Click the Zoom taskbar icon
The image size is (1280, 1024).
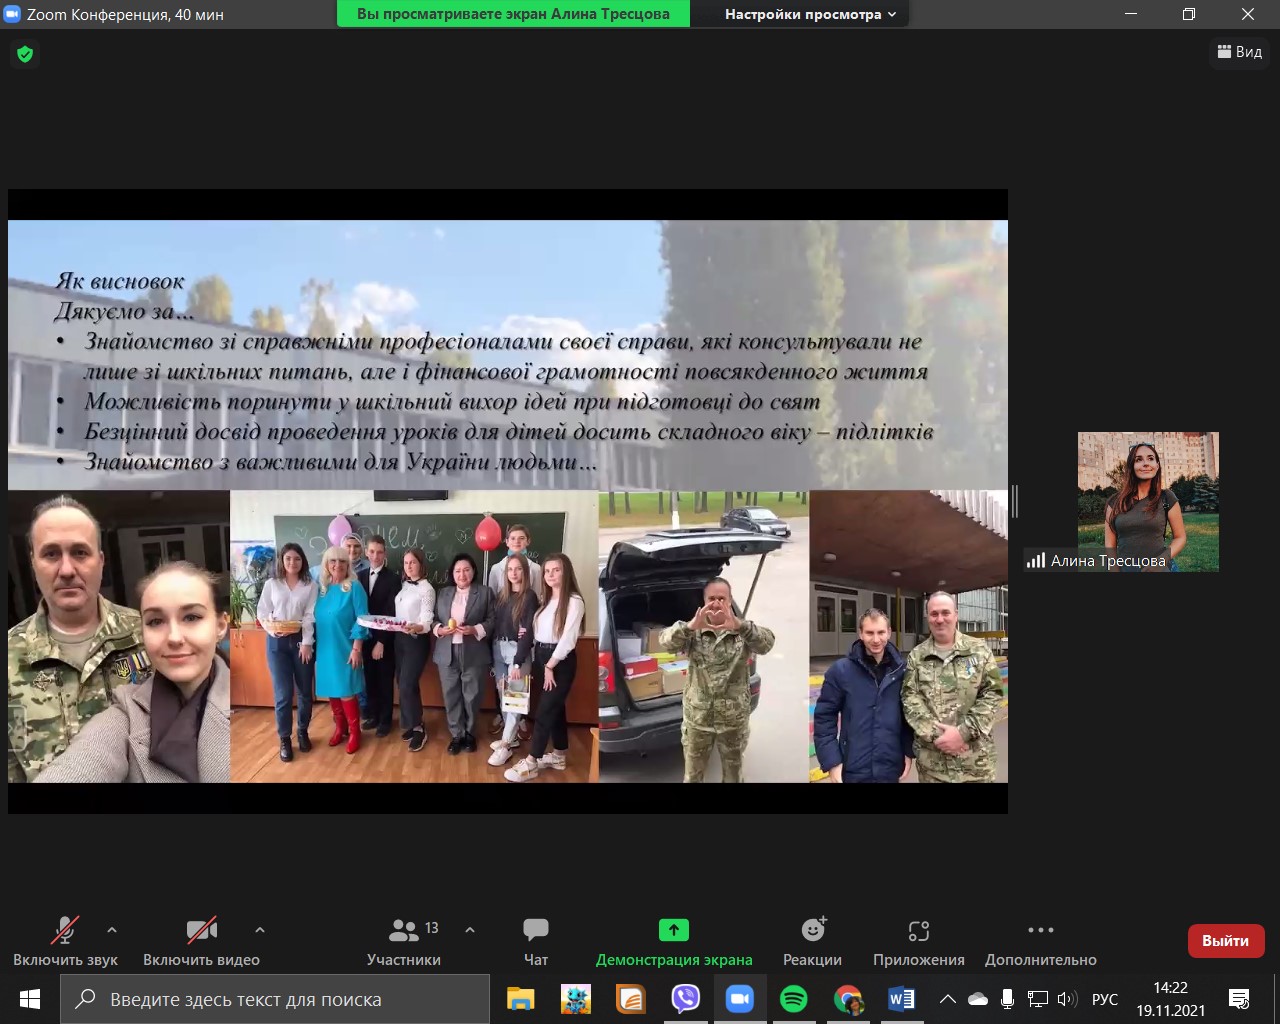pos(740,999)
